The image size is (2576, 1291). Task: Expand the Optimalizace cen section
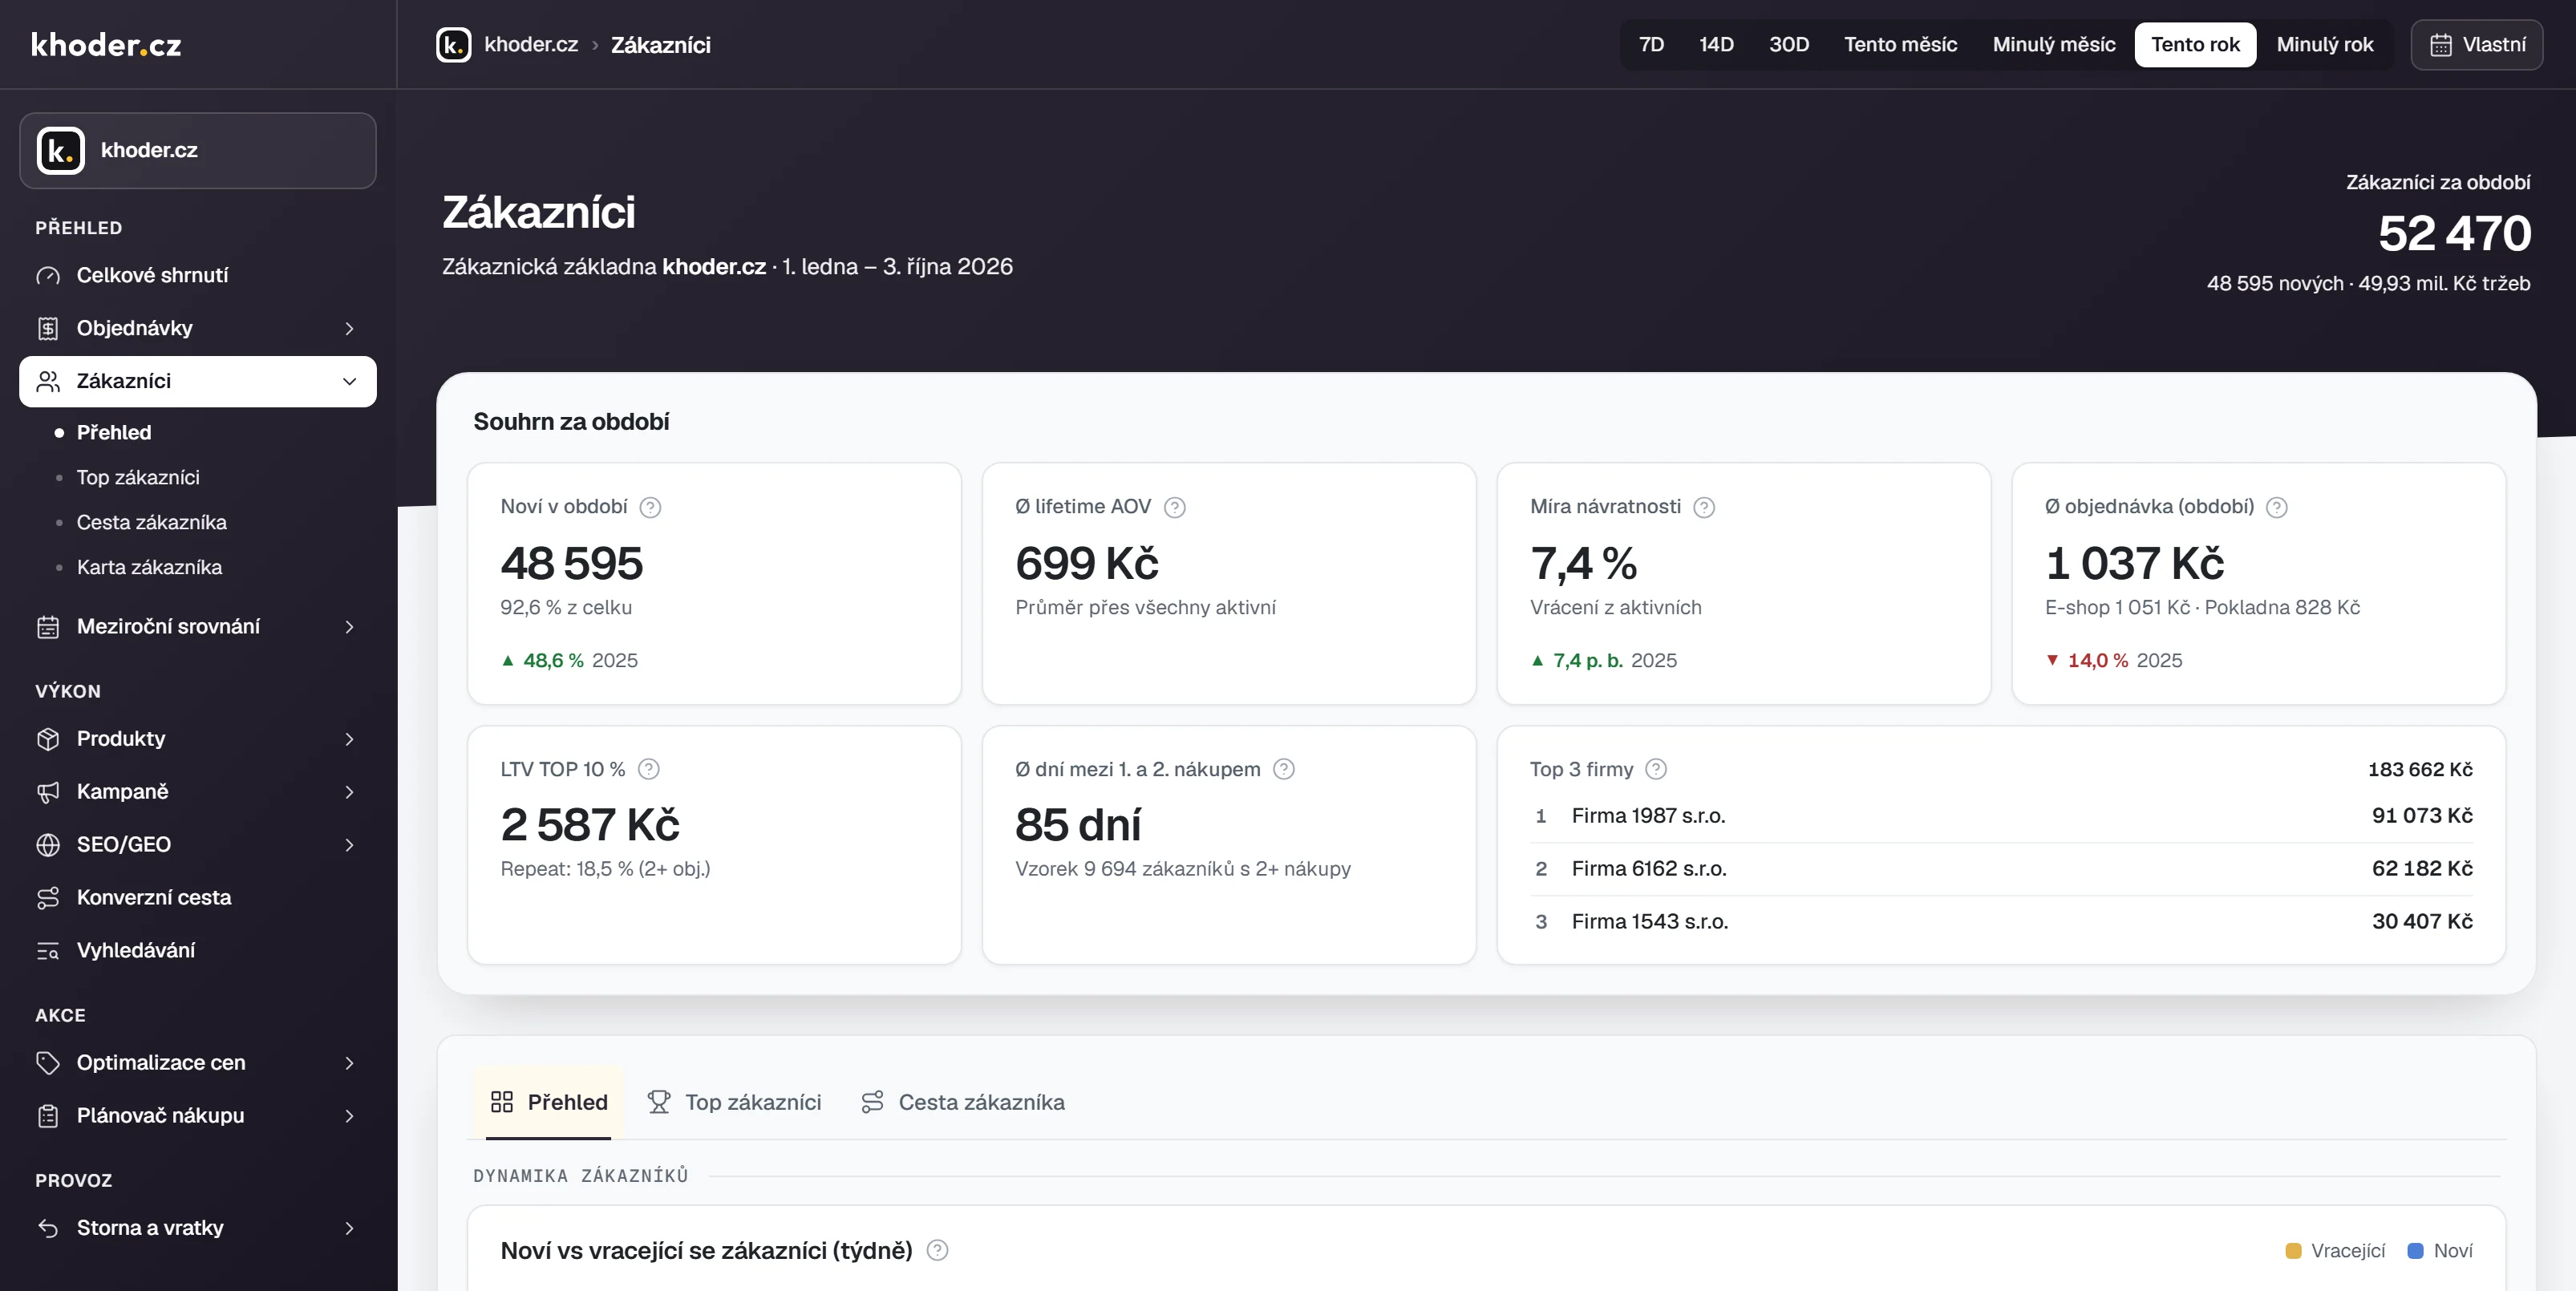198,1063
